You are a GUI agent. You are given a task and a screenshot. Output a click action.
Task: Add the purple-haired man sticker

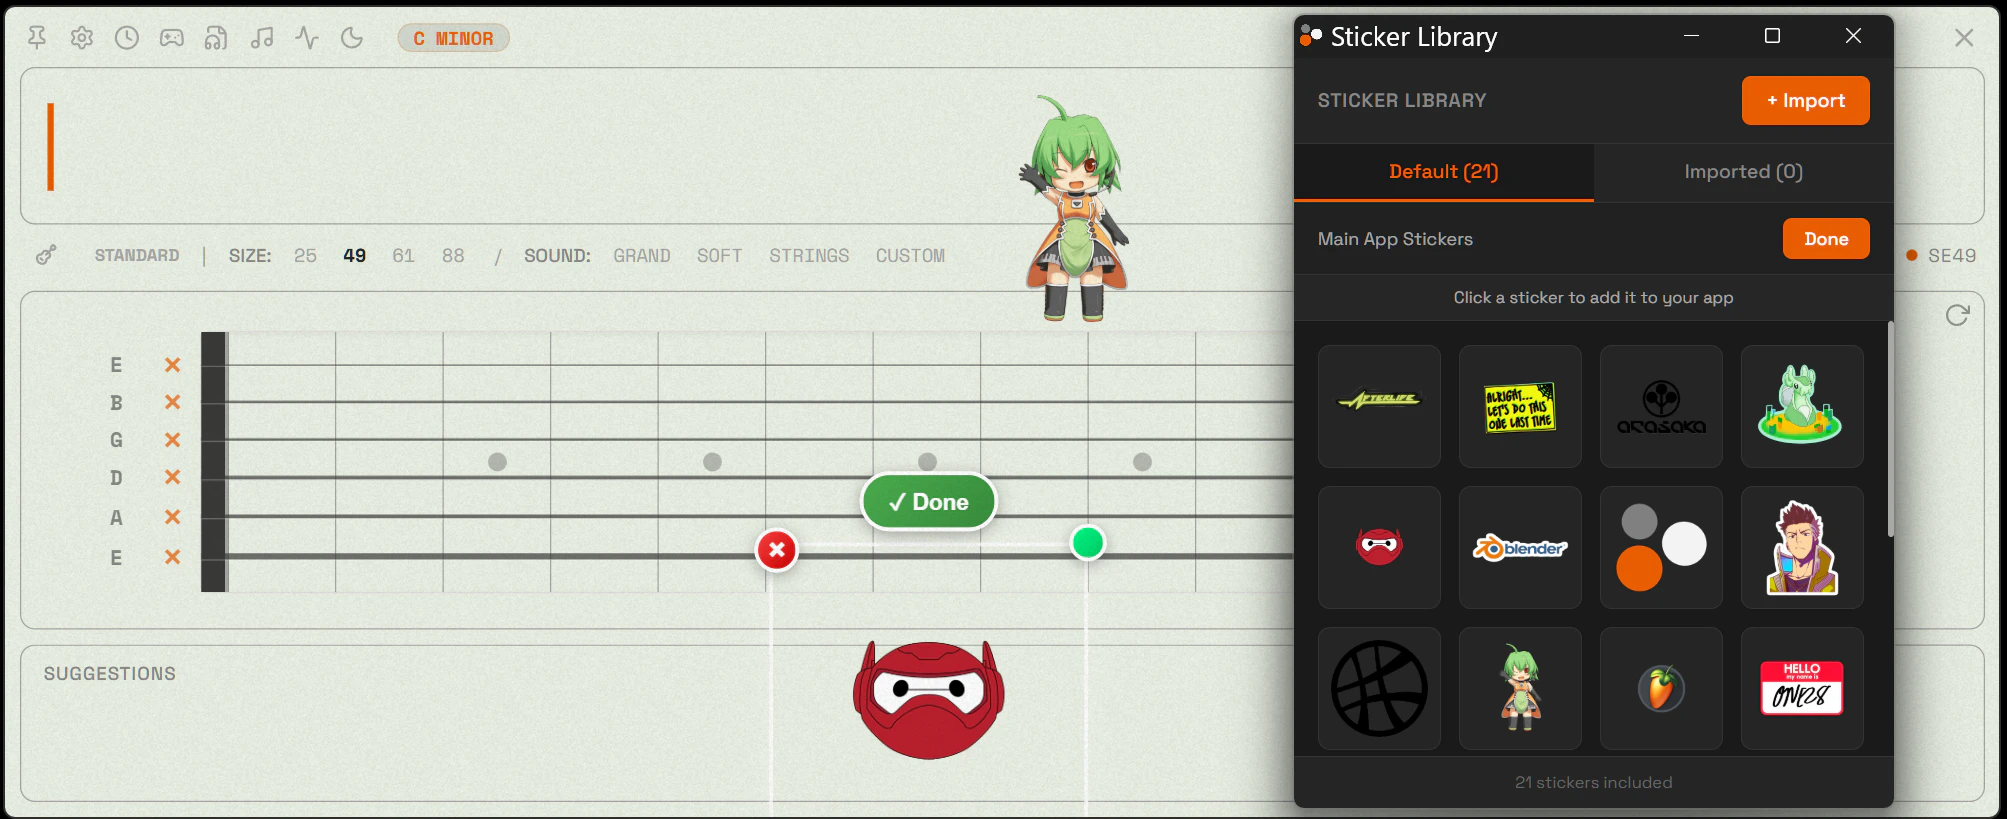(x=1802, y=547)
